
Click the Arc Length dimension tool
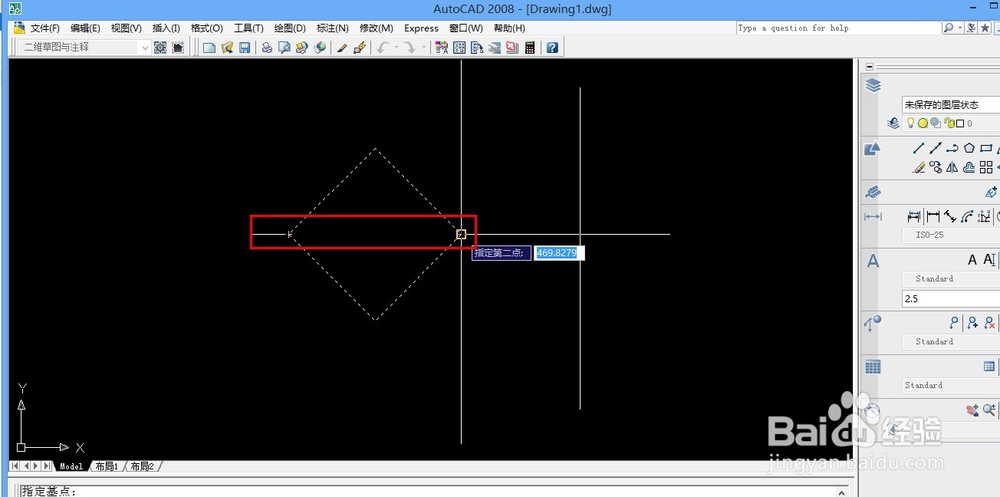[967, 217]
